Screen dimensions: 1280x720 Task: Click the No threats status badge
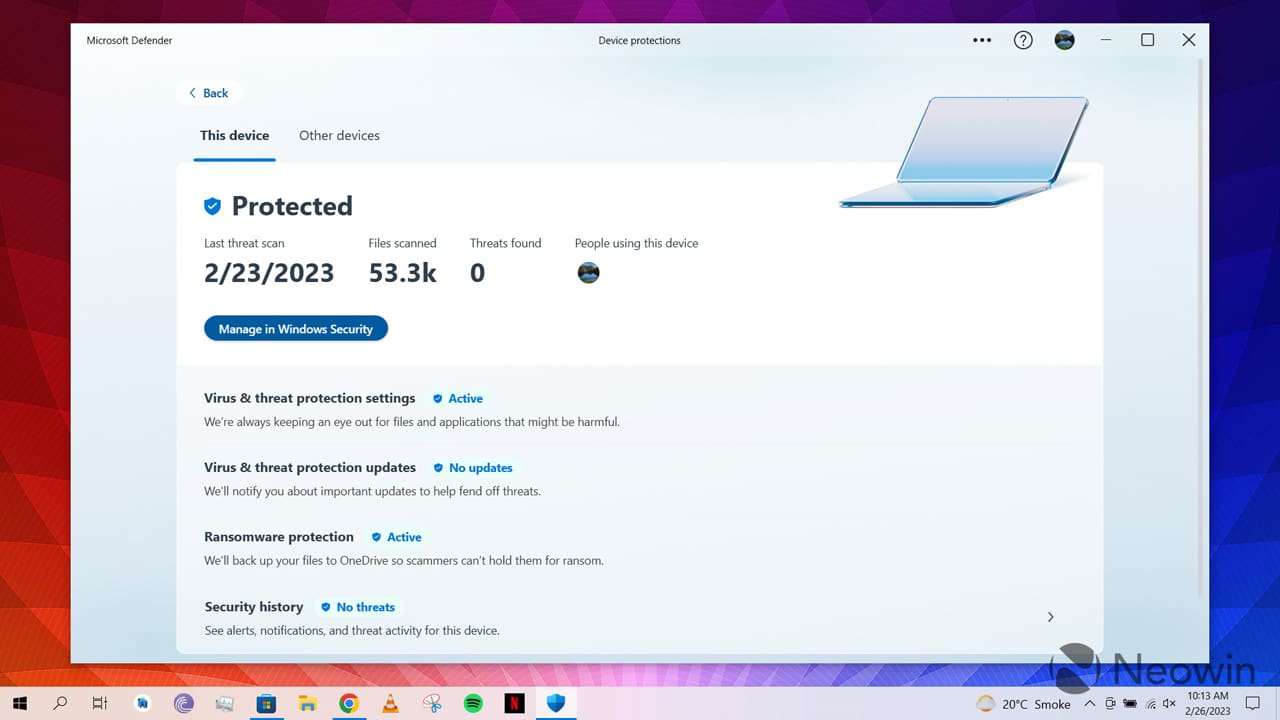358,607
